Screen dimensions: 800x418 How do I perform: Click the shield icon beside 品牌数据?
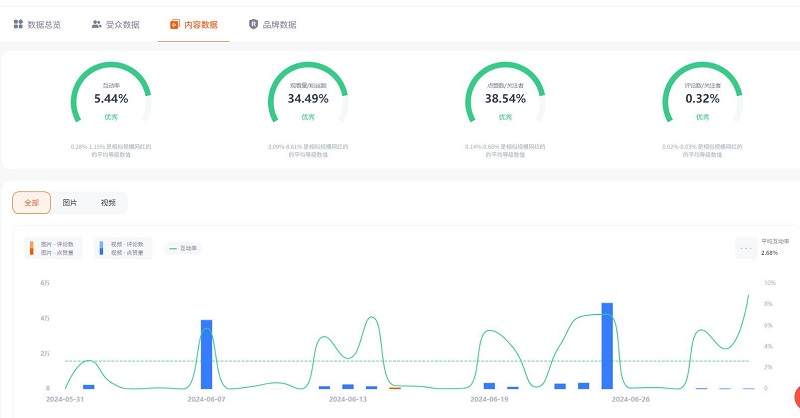[x=253, y=24]
